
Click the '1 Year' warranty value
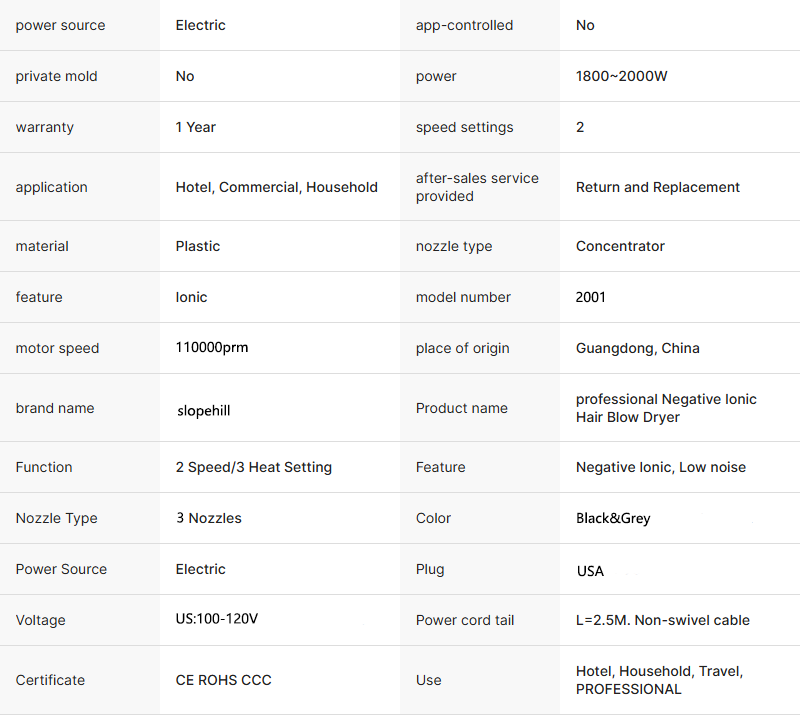(x=195, y=127)
